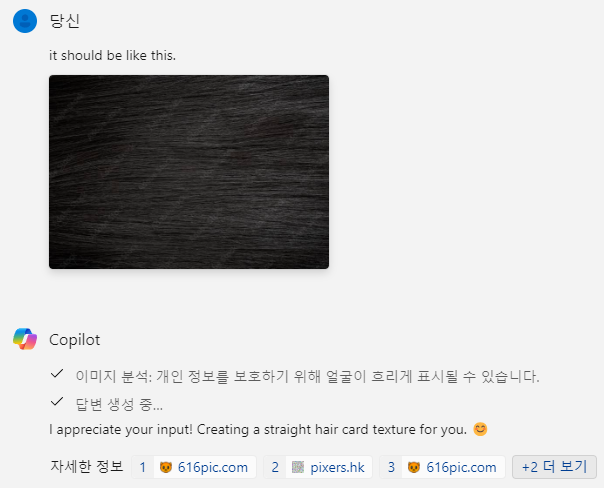This screenshot has height=488, width=604.
Task: Click the smiling emoji after the reply
Action: click(x=480, y=429)
